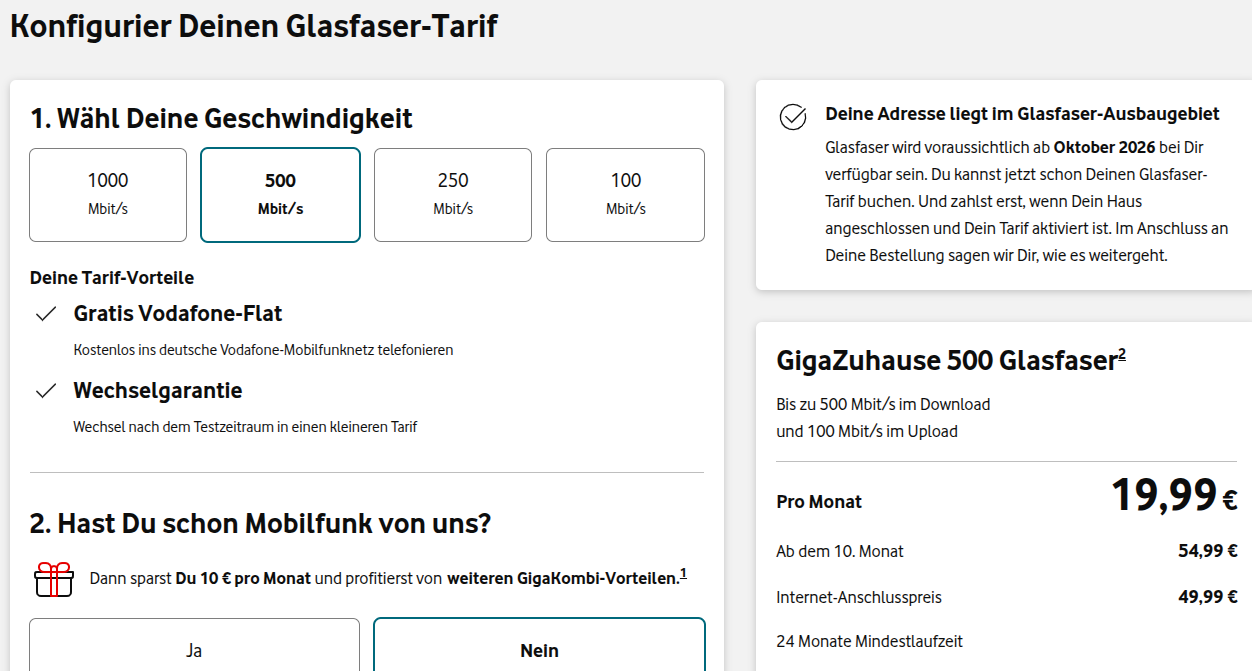Click the large 19,99 € price

pyautogui.click(x=1174, y=495)
